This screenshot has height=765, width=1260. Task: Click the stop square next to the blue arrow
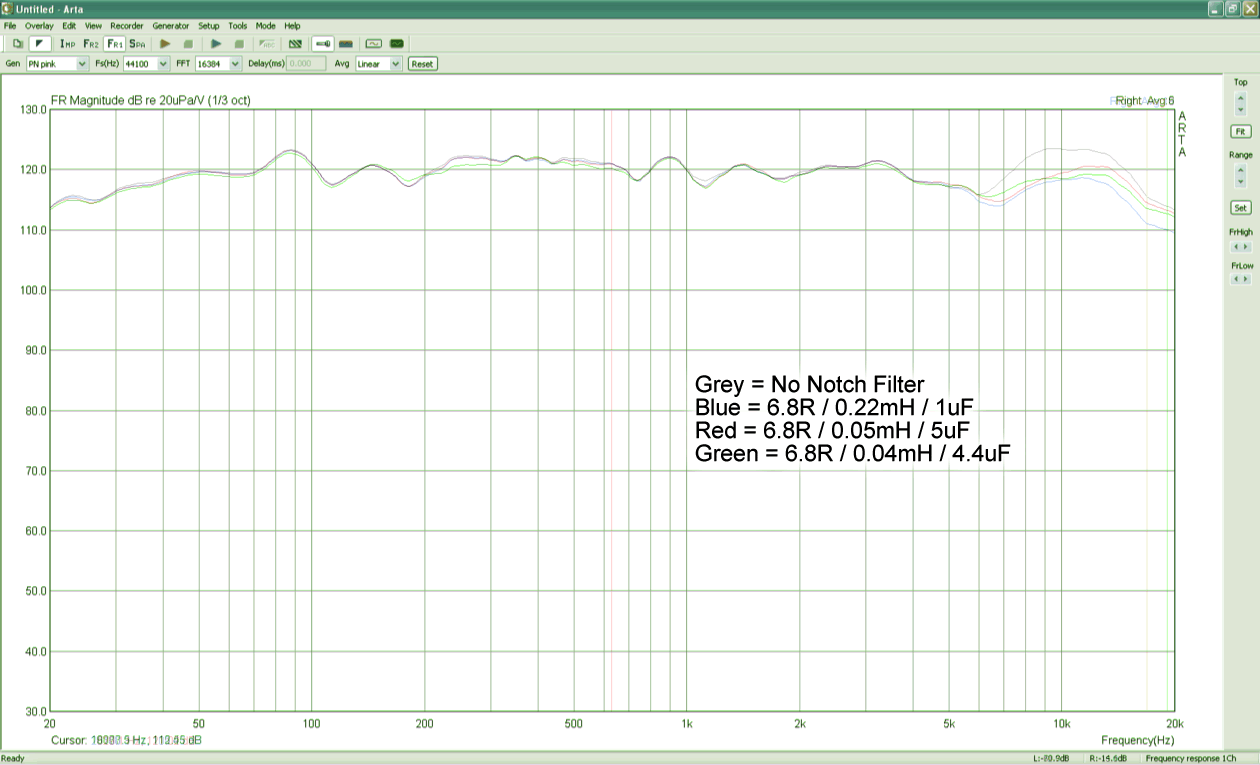[x=239, y=43]
